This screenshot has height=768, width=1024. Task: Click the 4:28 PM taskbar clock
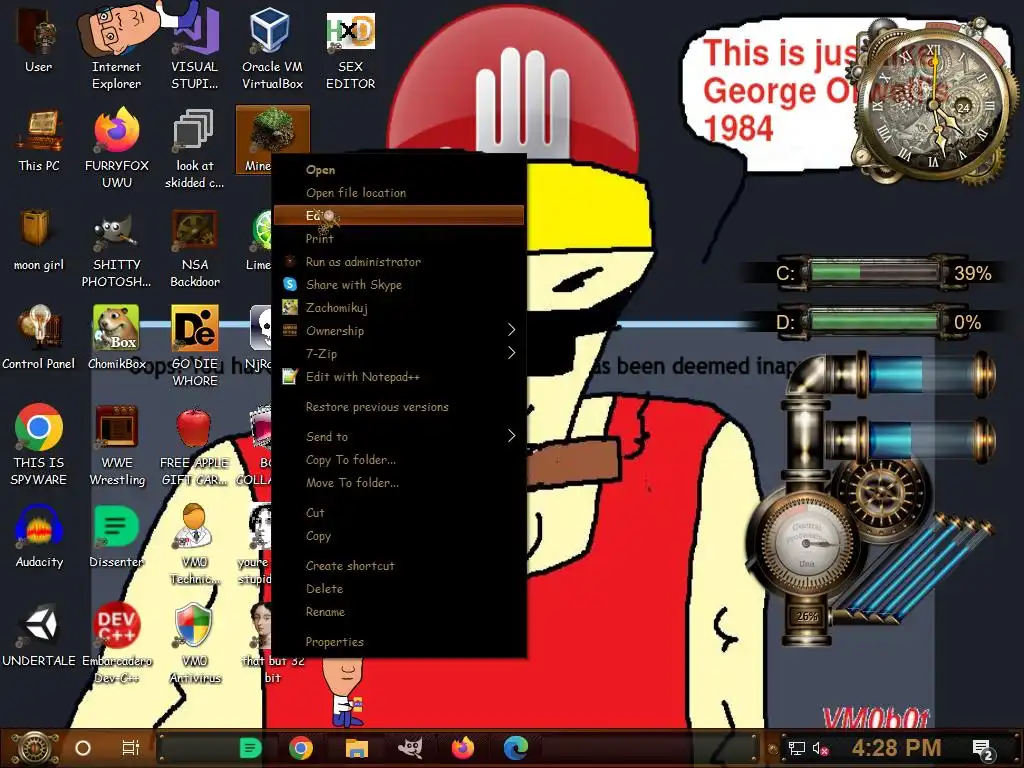[x=896, y=748]
